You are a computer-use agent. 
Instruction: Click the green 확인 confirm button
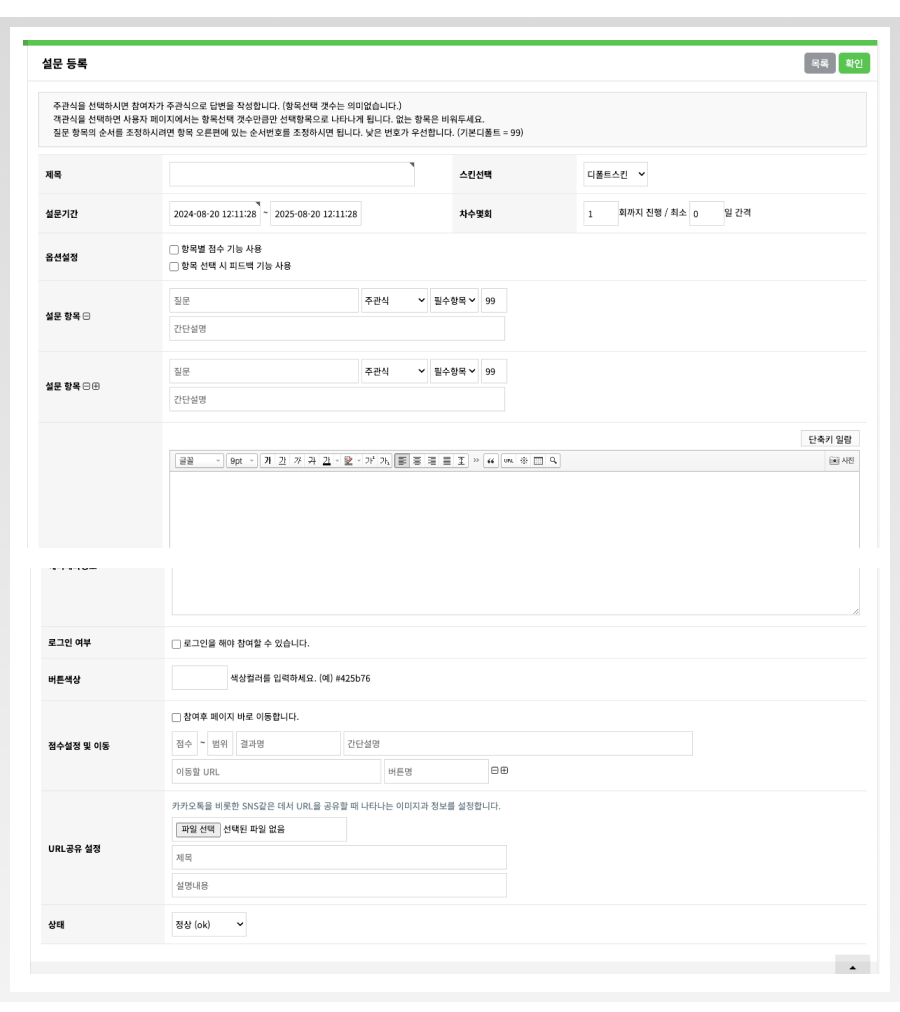(x=853, y=63)
